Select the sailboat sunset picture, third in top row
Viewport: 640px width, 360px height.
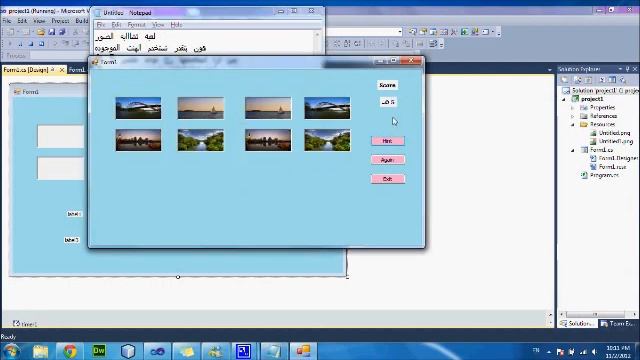pos(268,108)
